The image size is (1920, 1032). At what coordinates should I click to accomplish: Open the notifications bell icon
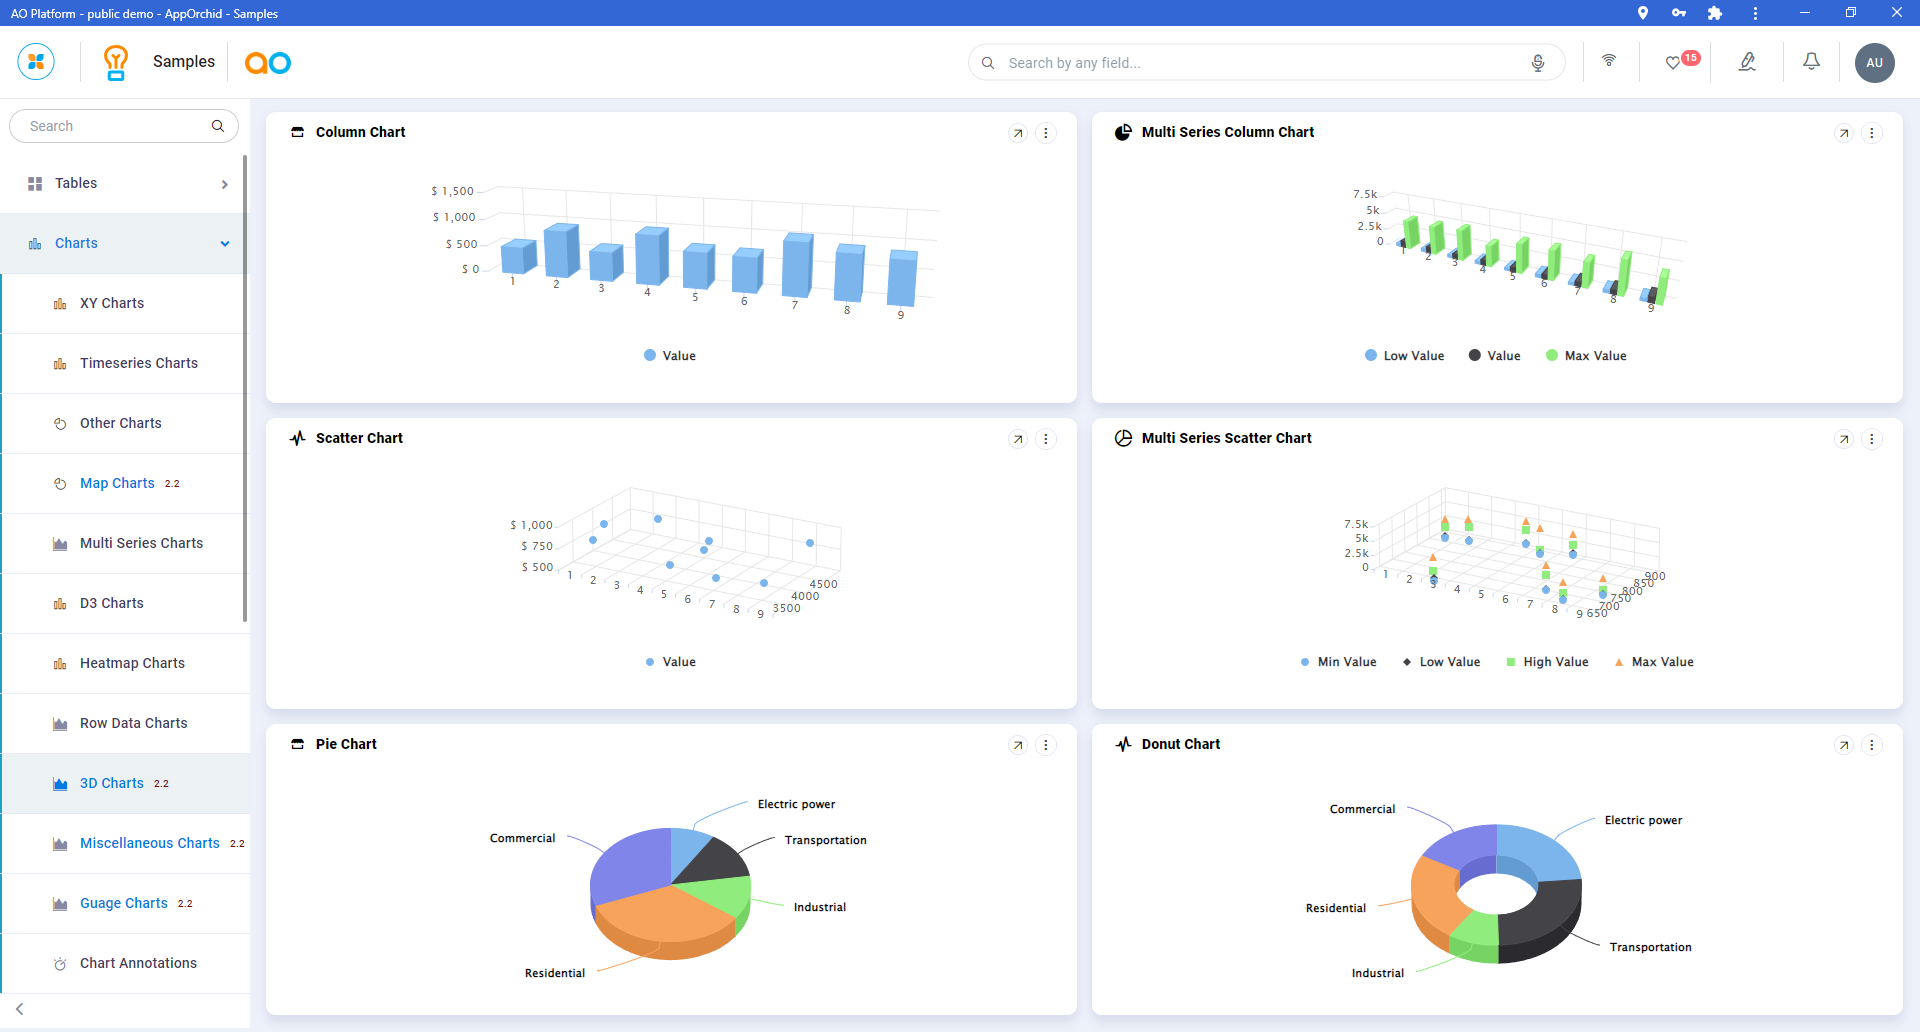point(1811,62)
